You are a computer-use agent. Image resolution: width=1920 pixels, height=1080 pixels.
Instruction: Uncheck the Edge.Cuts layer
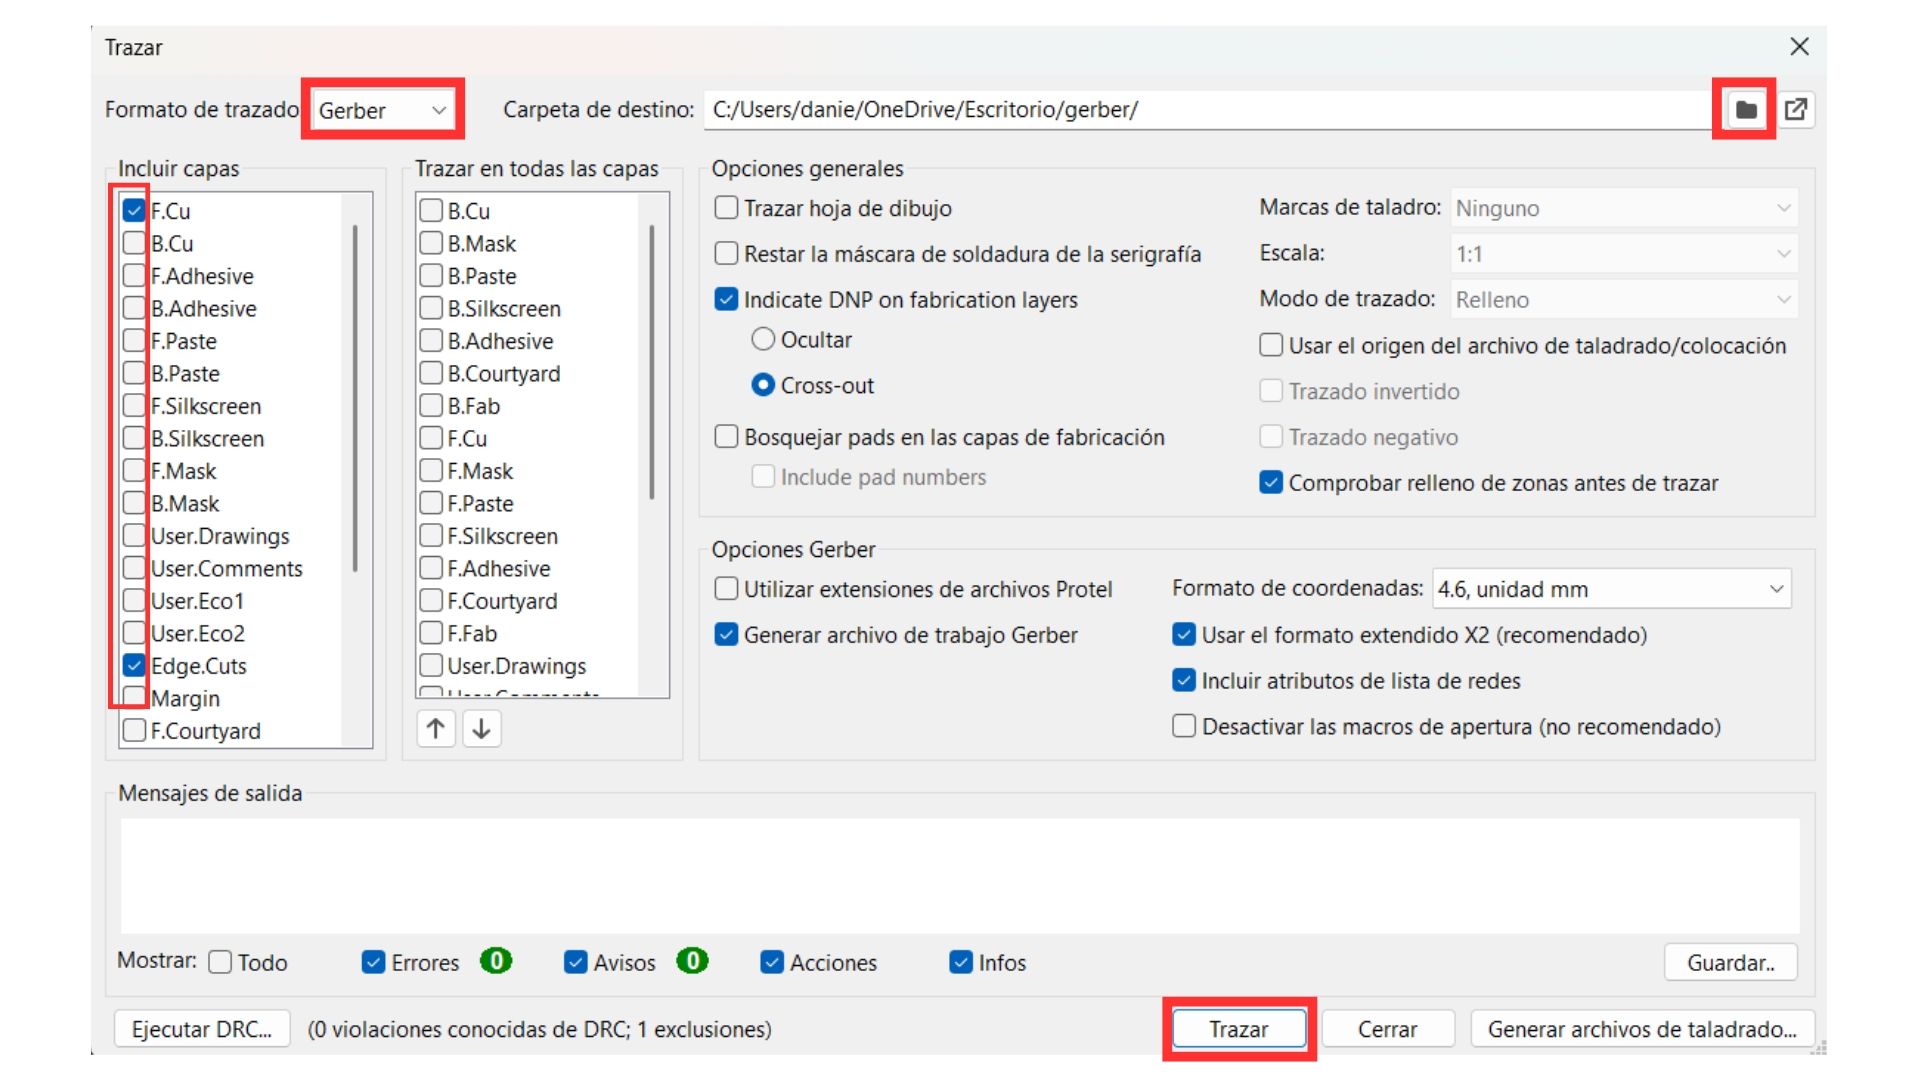point(134,666)
